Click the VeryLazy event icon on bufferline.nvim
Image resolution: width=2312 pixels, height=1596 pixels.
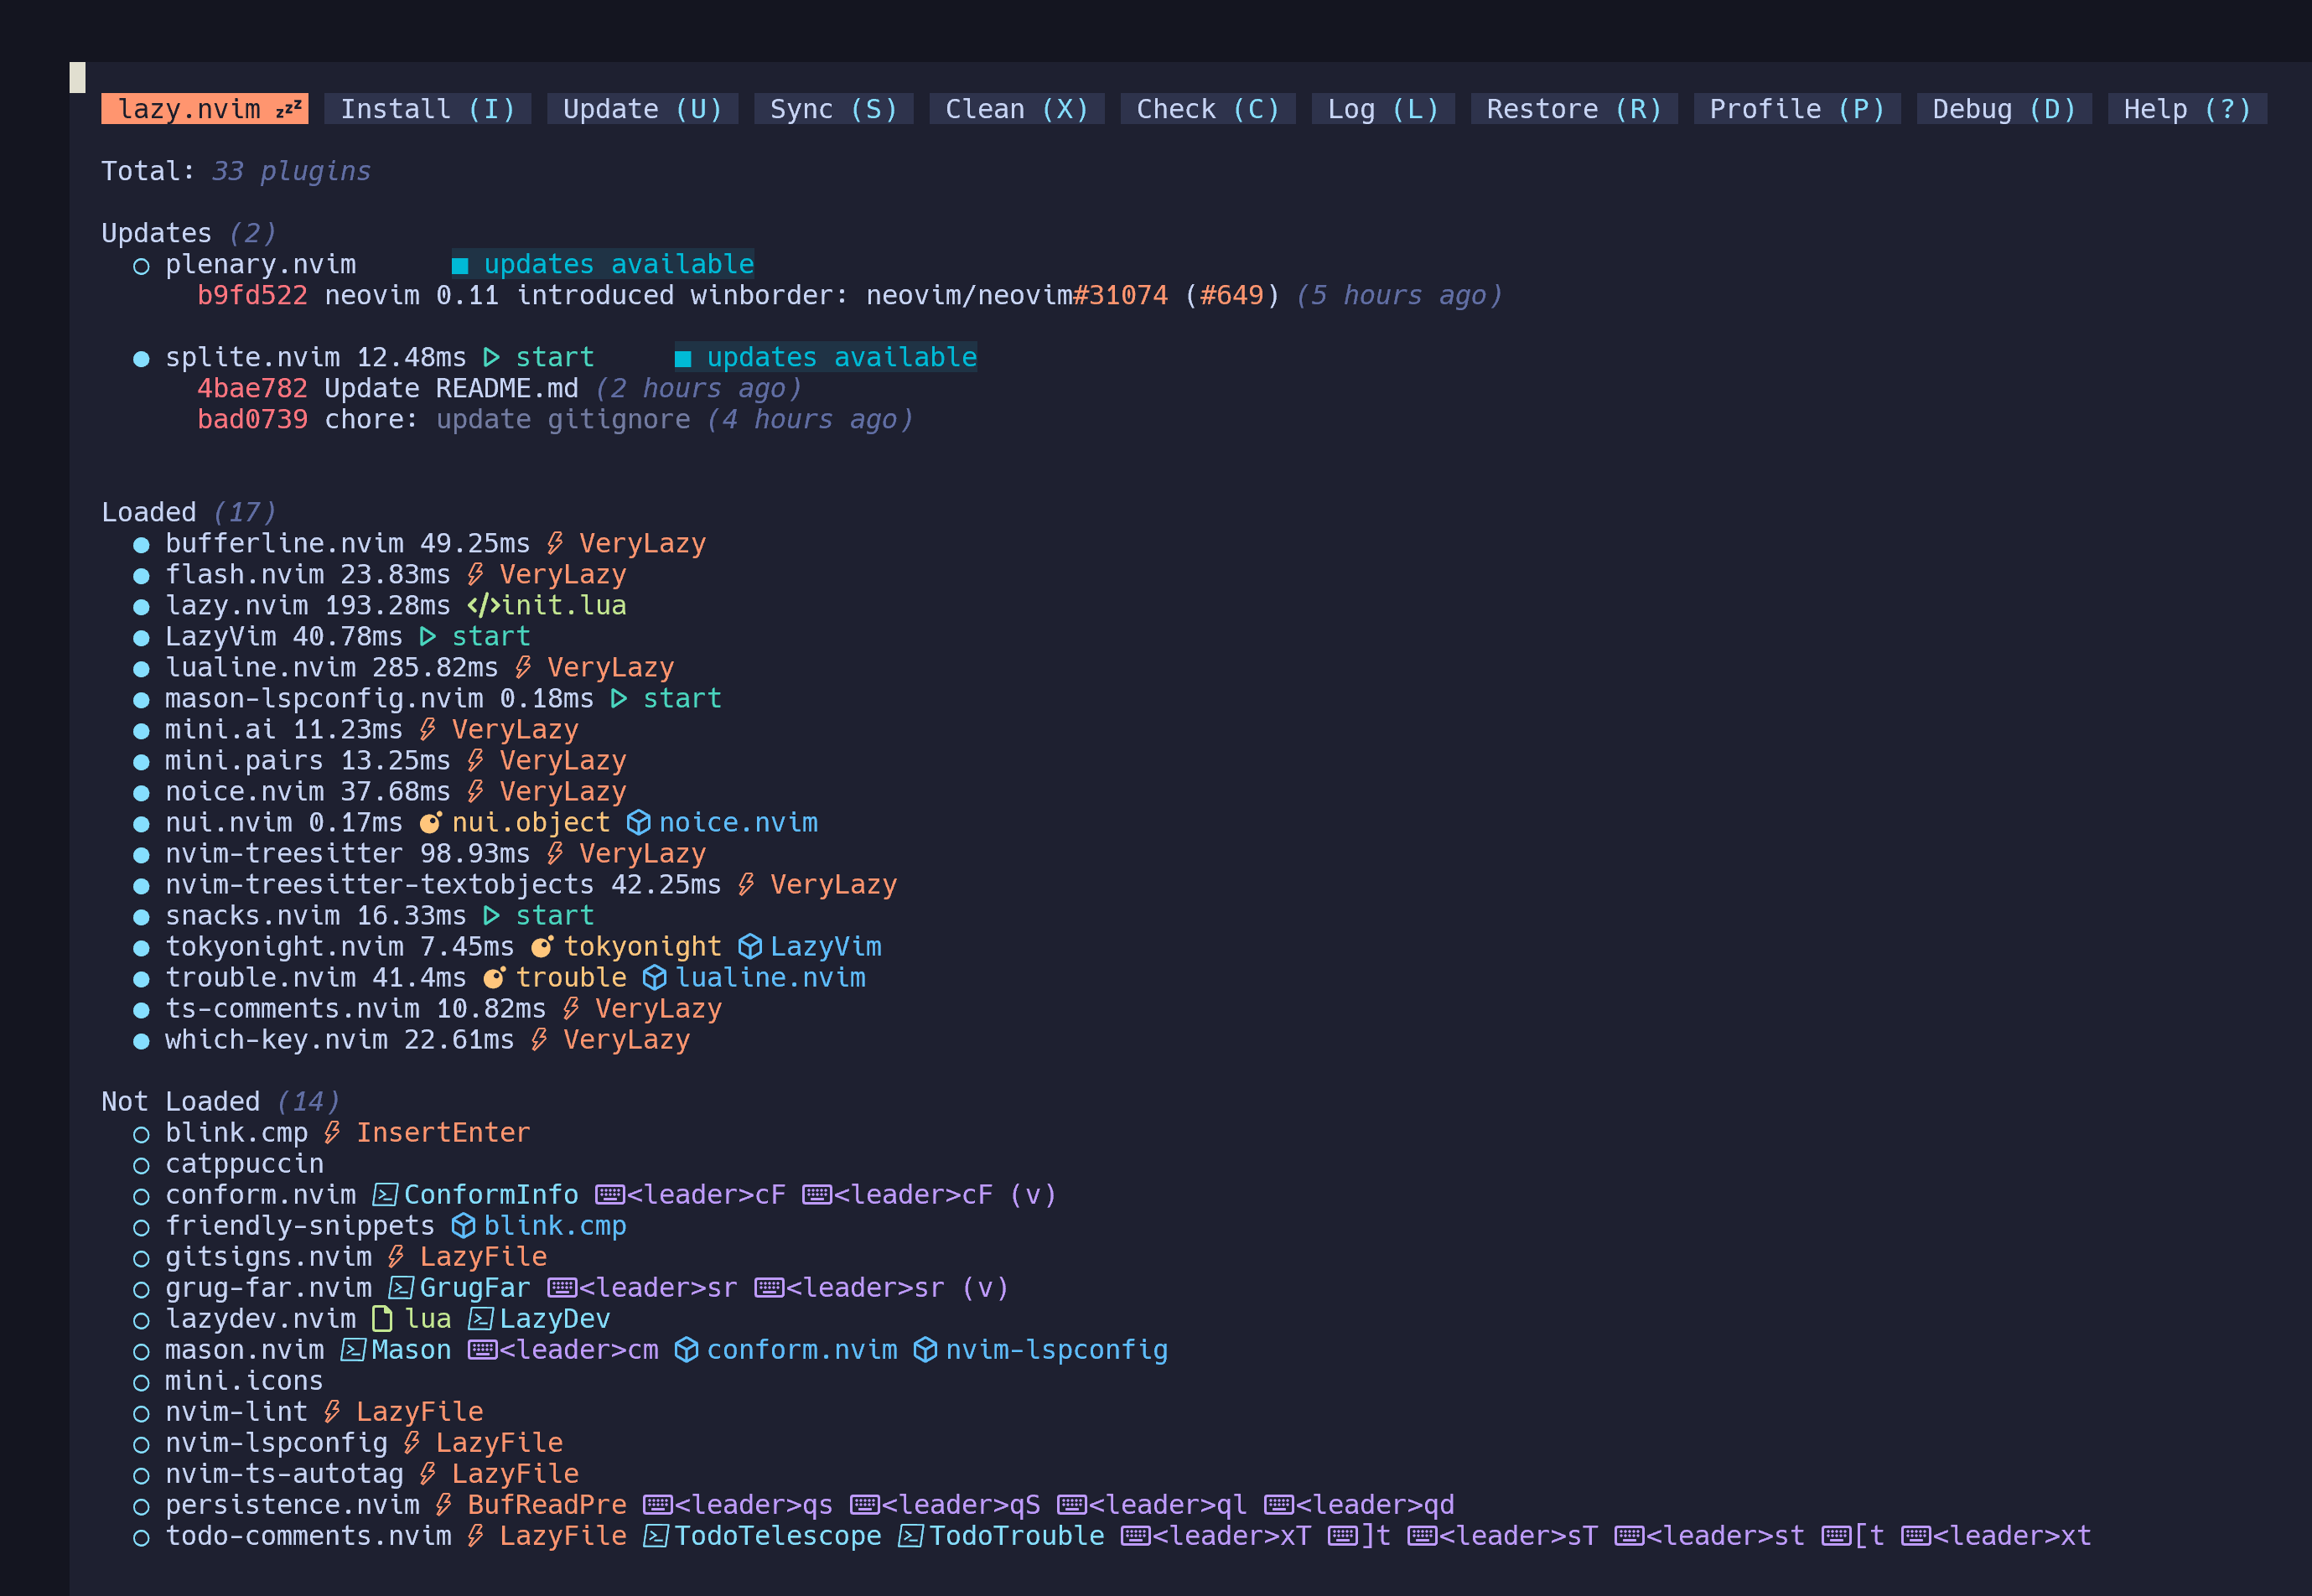[x=555, y=543]
